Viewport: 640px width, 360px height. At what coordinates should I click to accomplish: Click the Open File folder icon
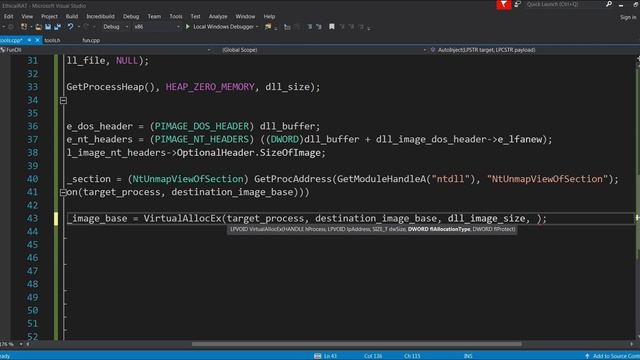tap(38, 27)
